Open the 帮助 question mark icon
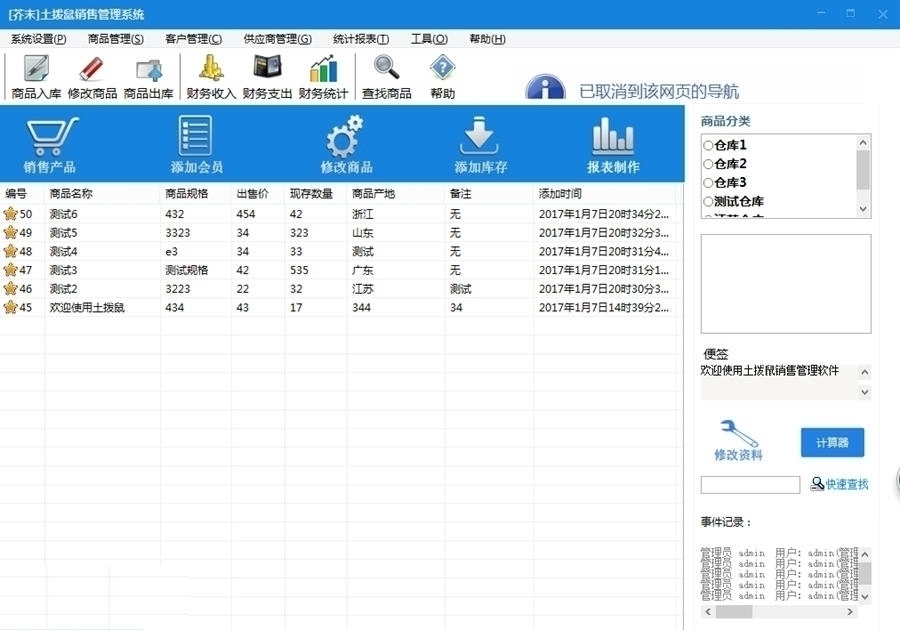 point(443,68)
